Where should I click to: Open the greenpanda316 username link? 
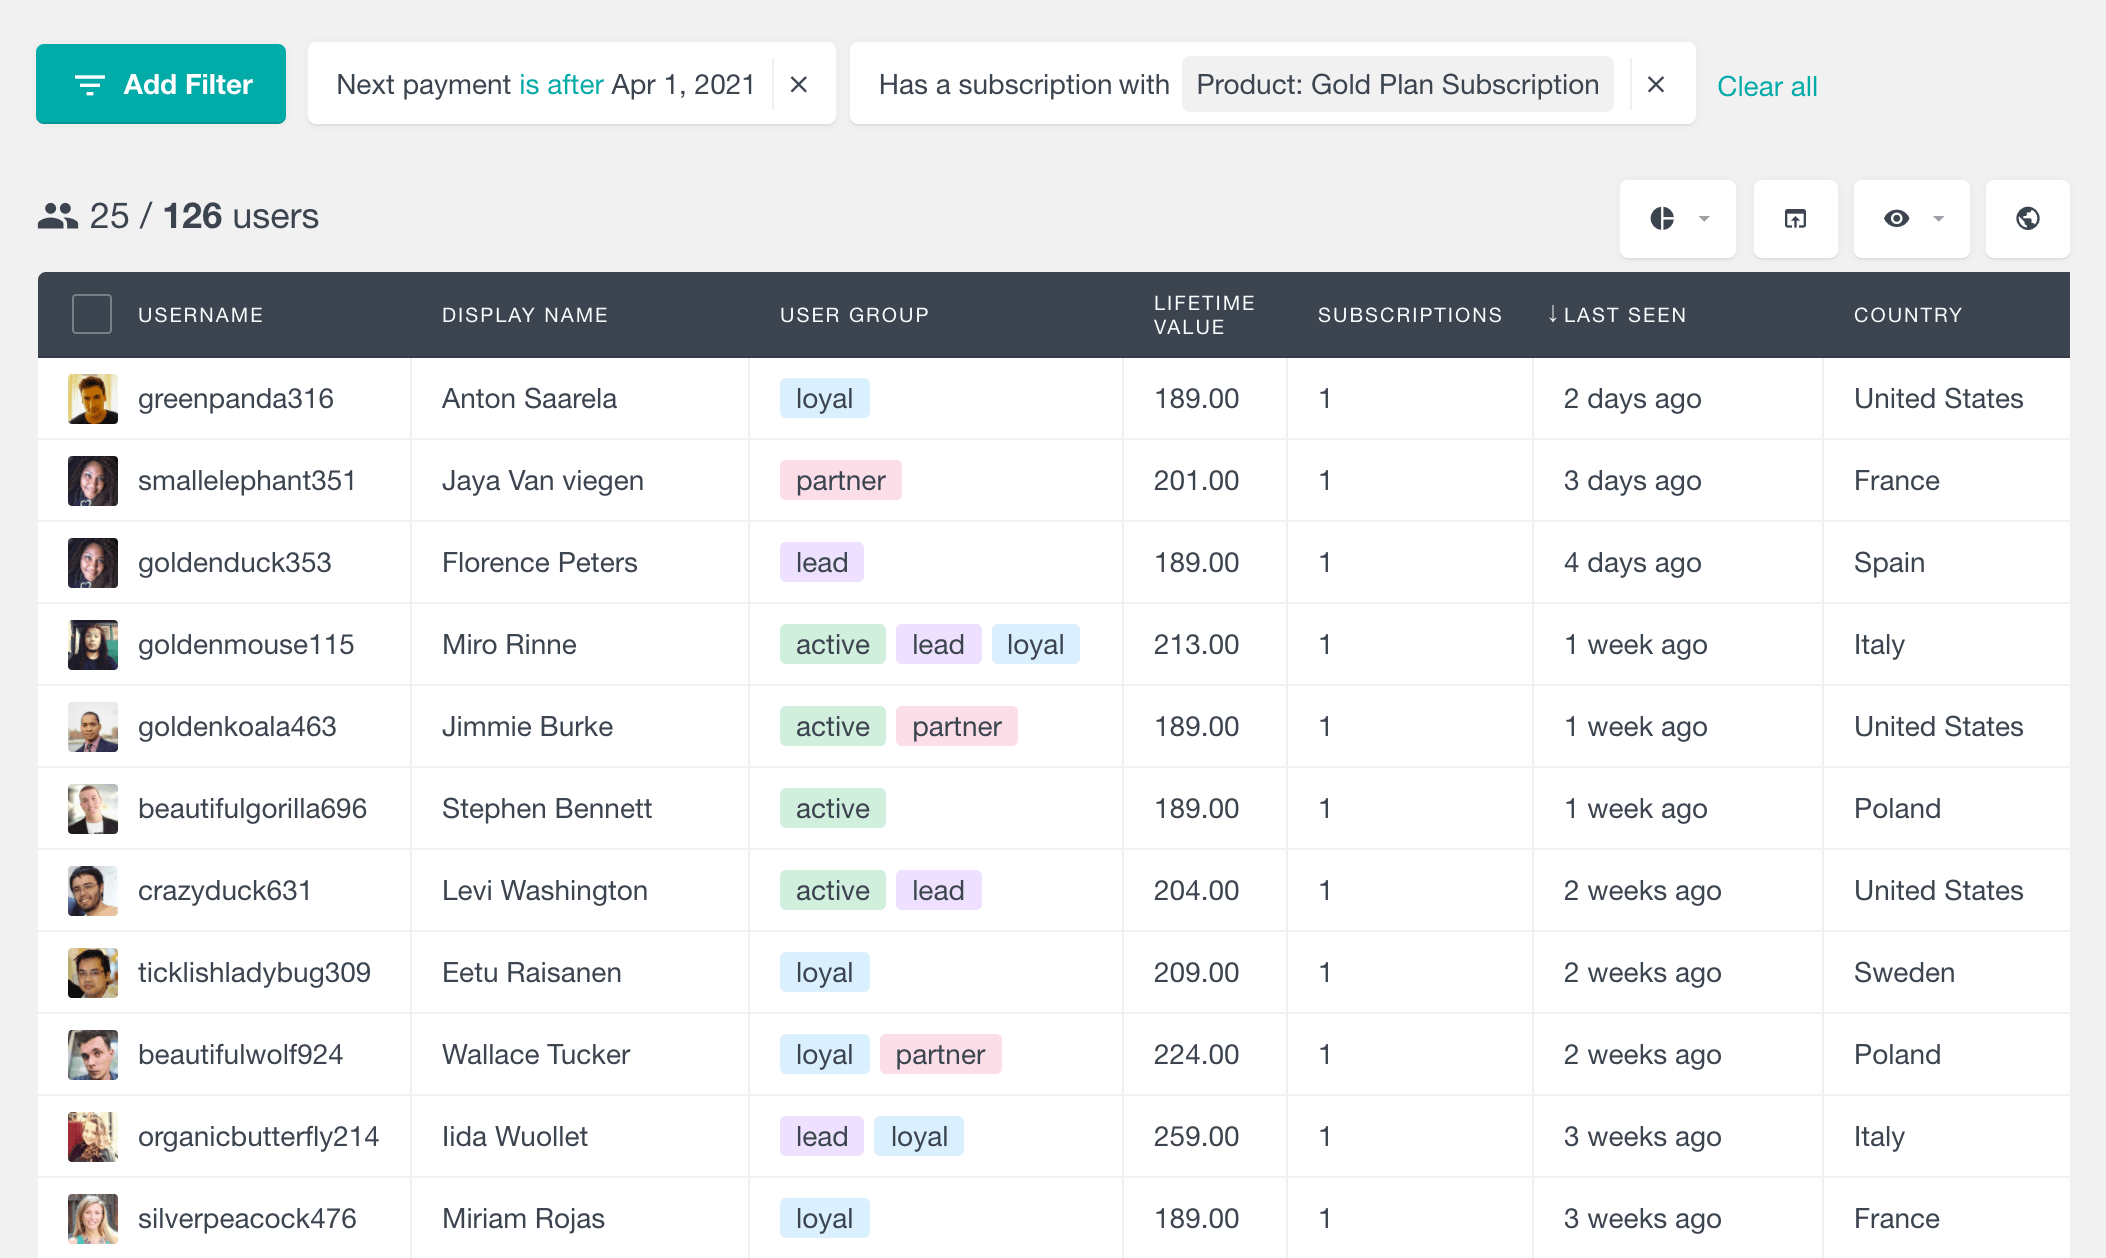[236, 399]
